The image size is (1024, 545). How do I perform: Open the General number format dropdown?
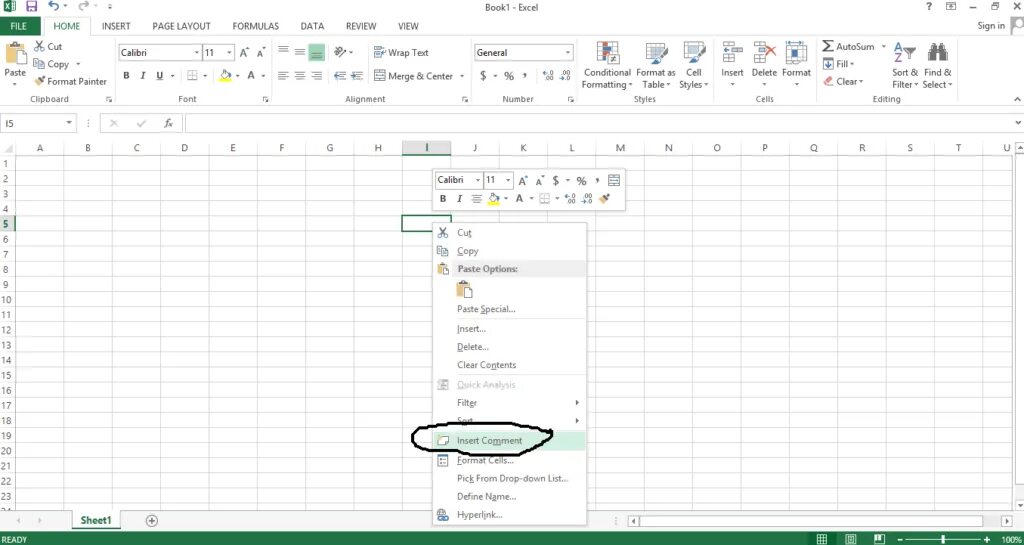568,53
